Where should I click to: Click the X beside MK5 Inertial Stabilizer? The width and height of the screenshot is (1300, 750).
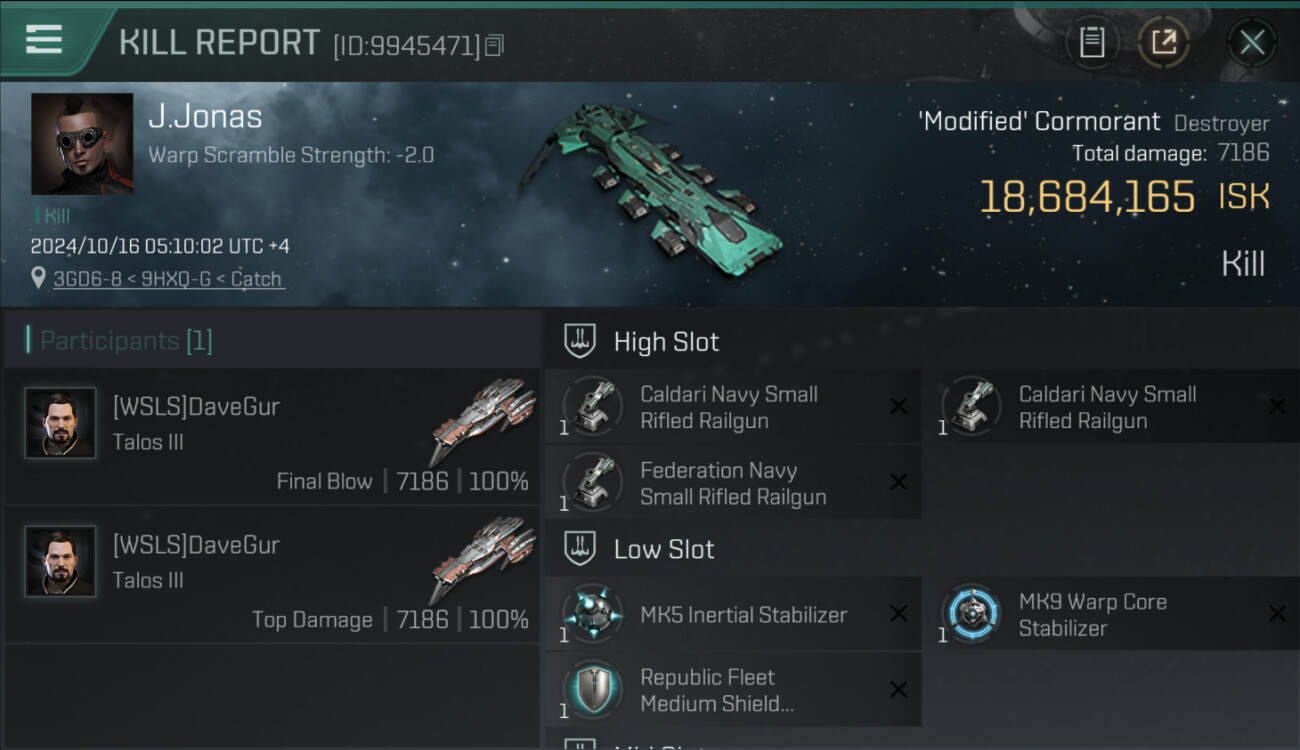coord(898,614)
